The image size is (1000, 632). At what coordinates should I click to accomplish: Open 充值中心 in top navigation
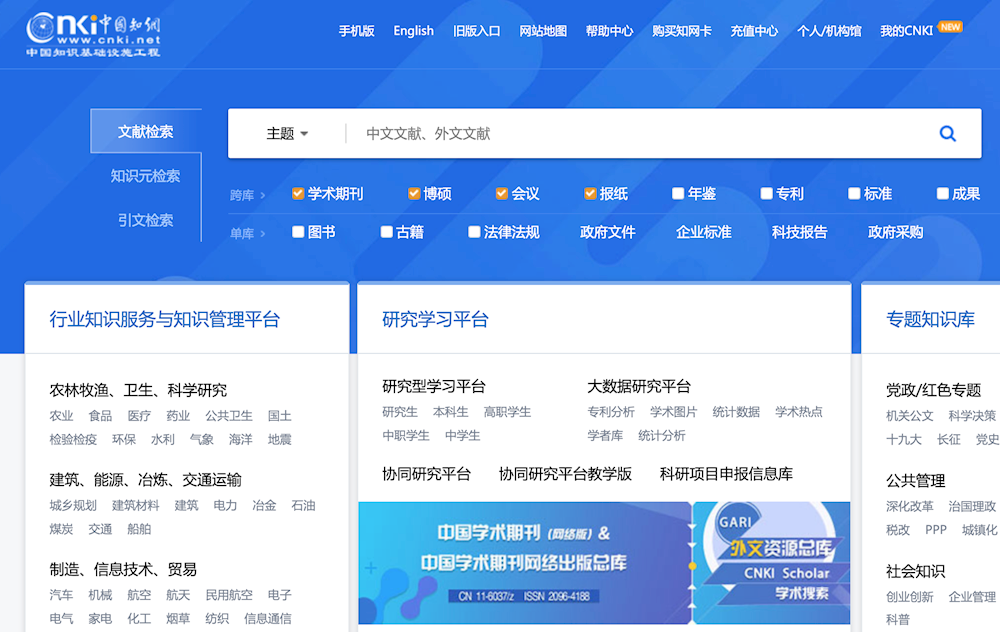[x=754, y=31]
